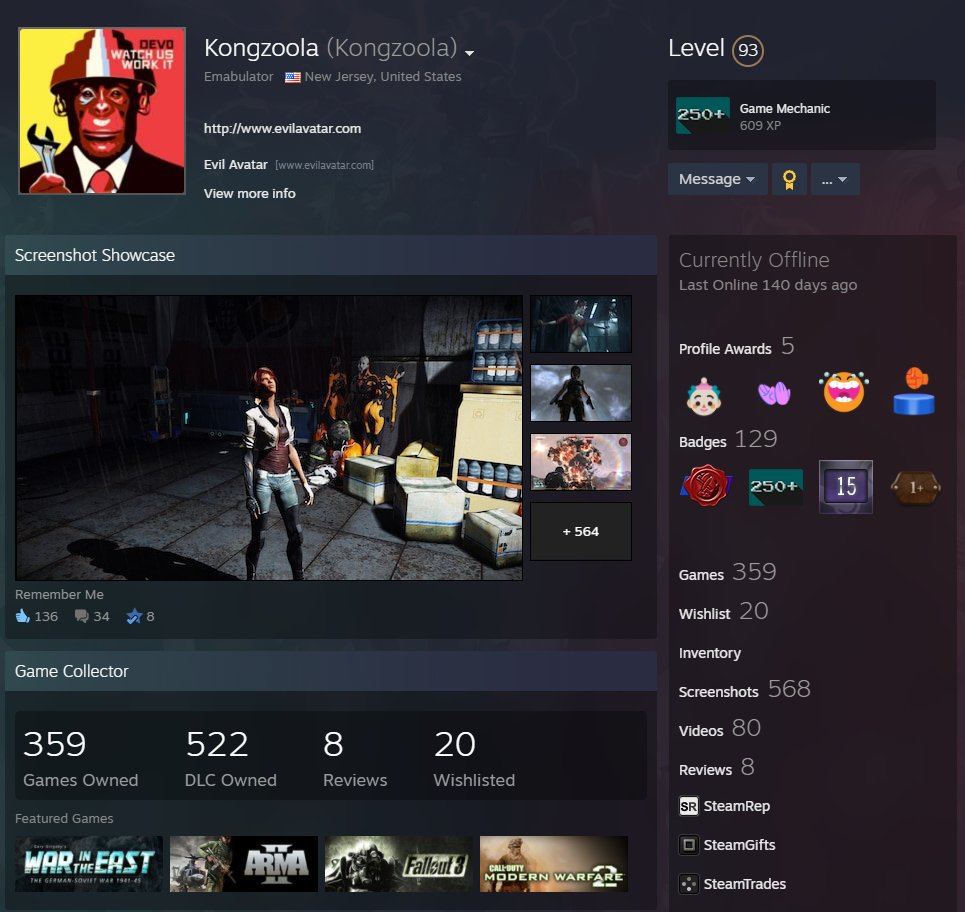Open the Screenshots 568 link
The height and width of the screenshot is (912, 965).
745,690
